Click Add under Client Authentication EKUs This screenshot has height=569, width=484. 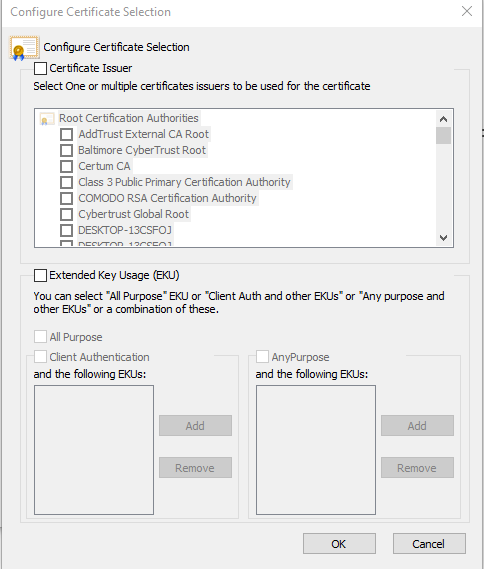pos(195,426)
